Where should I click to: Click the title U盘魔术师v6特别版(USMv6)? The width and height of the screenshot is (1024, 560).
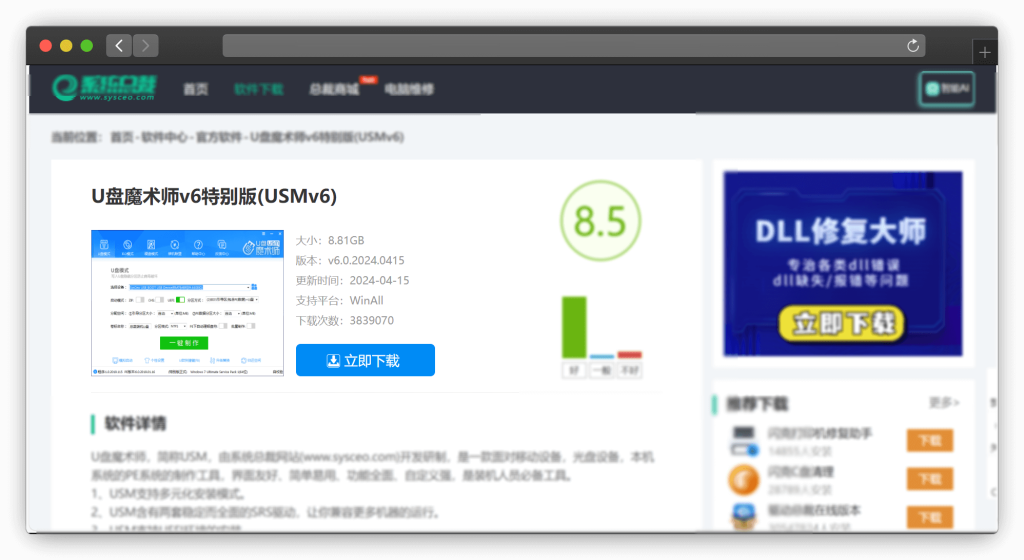pyautogui.click(x=214, y=196)
